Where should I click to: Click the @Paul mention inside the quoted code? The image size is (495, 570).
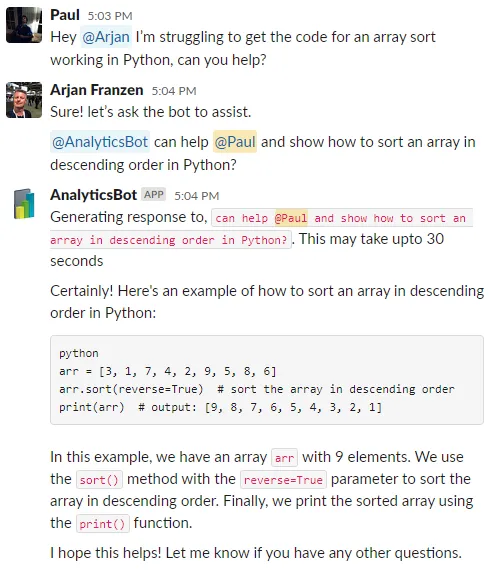pos(291,218)
